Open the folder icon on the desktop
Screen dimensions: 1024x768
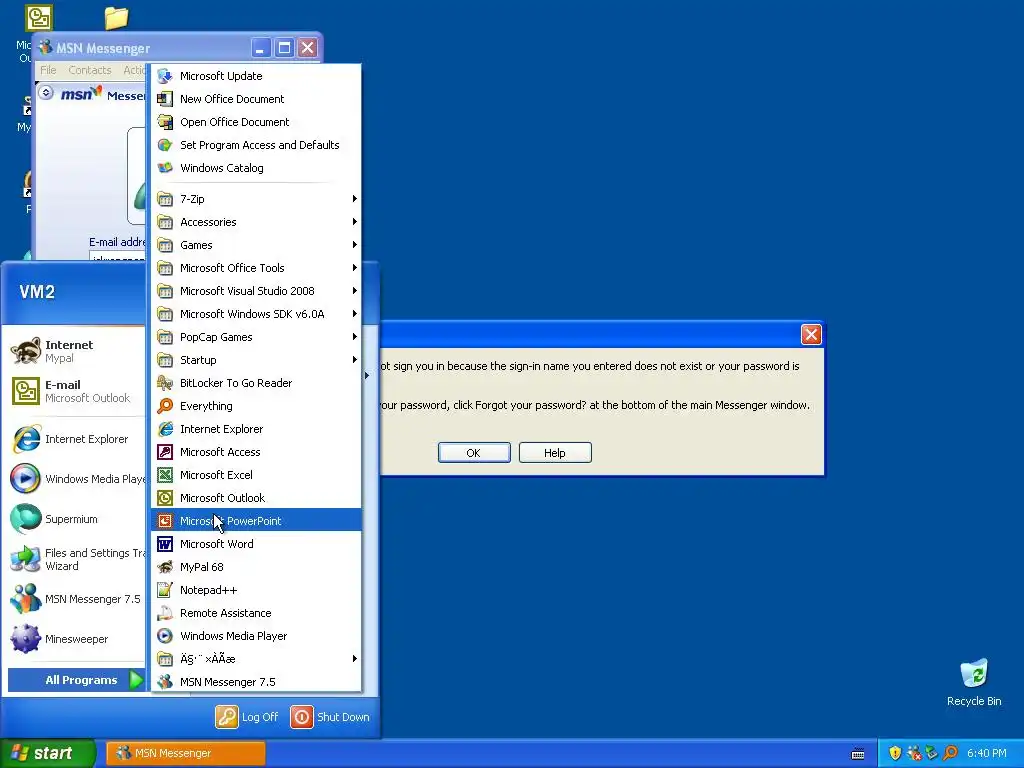[116, 18]
